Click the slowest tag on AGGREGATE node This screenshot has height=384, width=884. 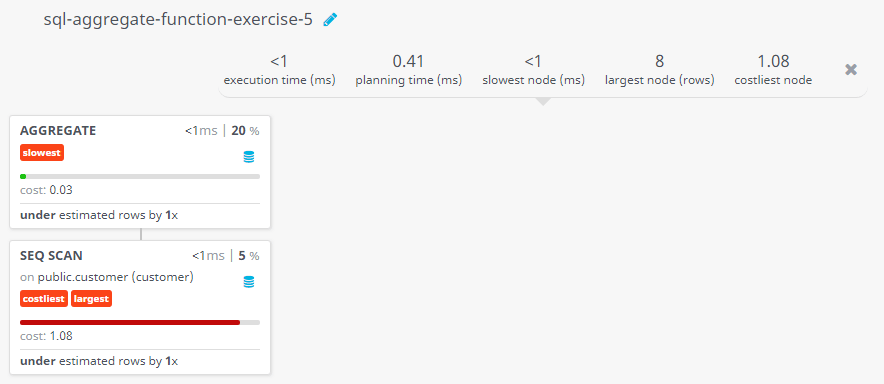[42, 153]
